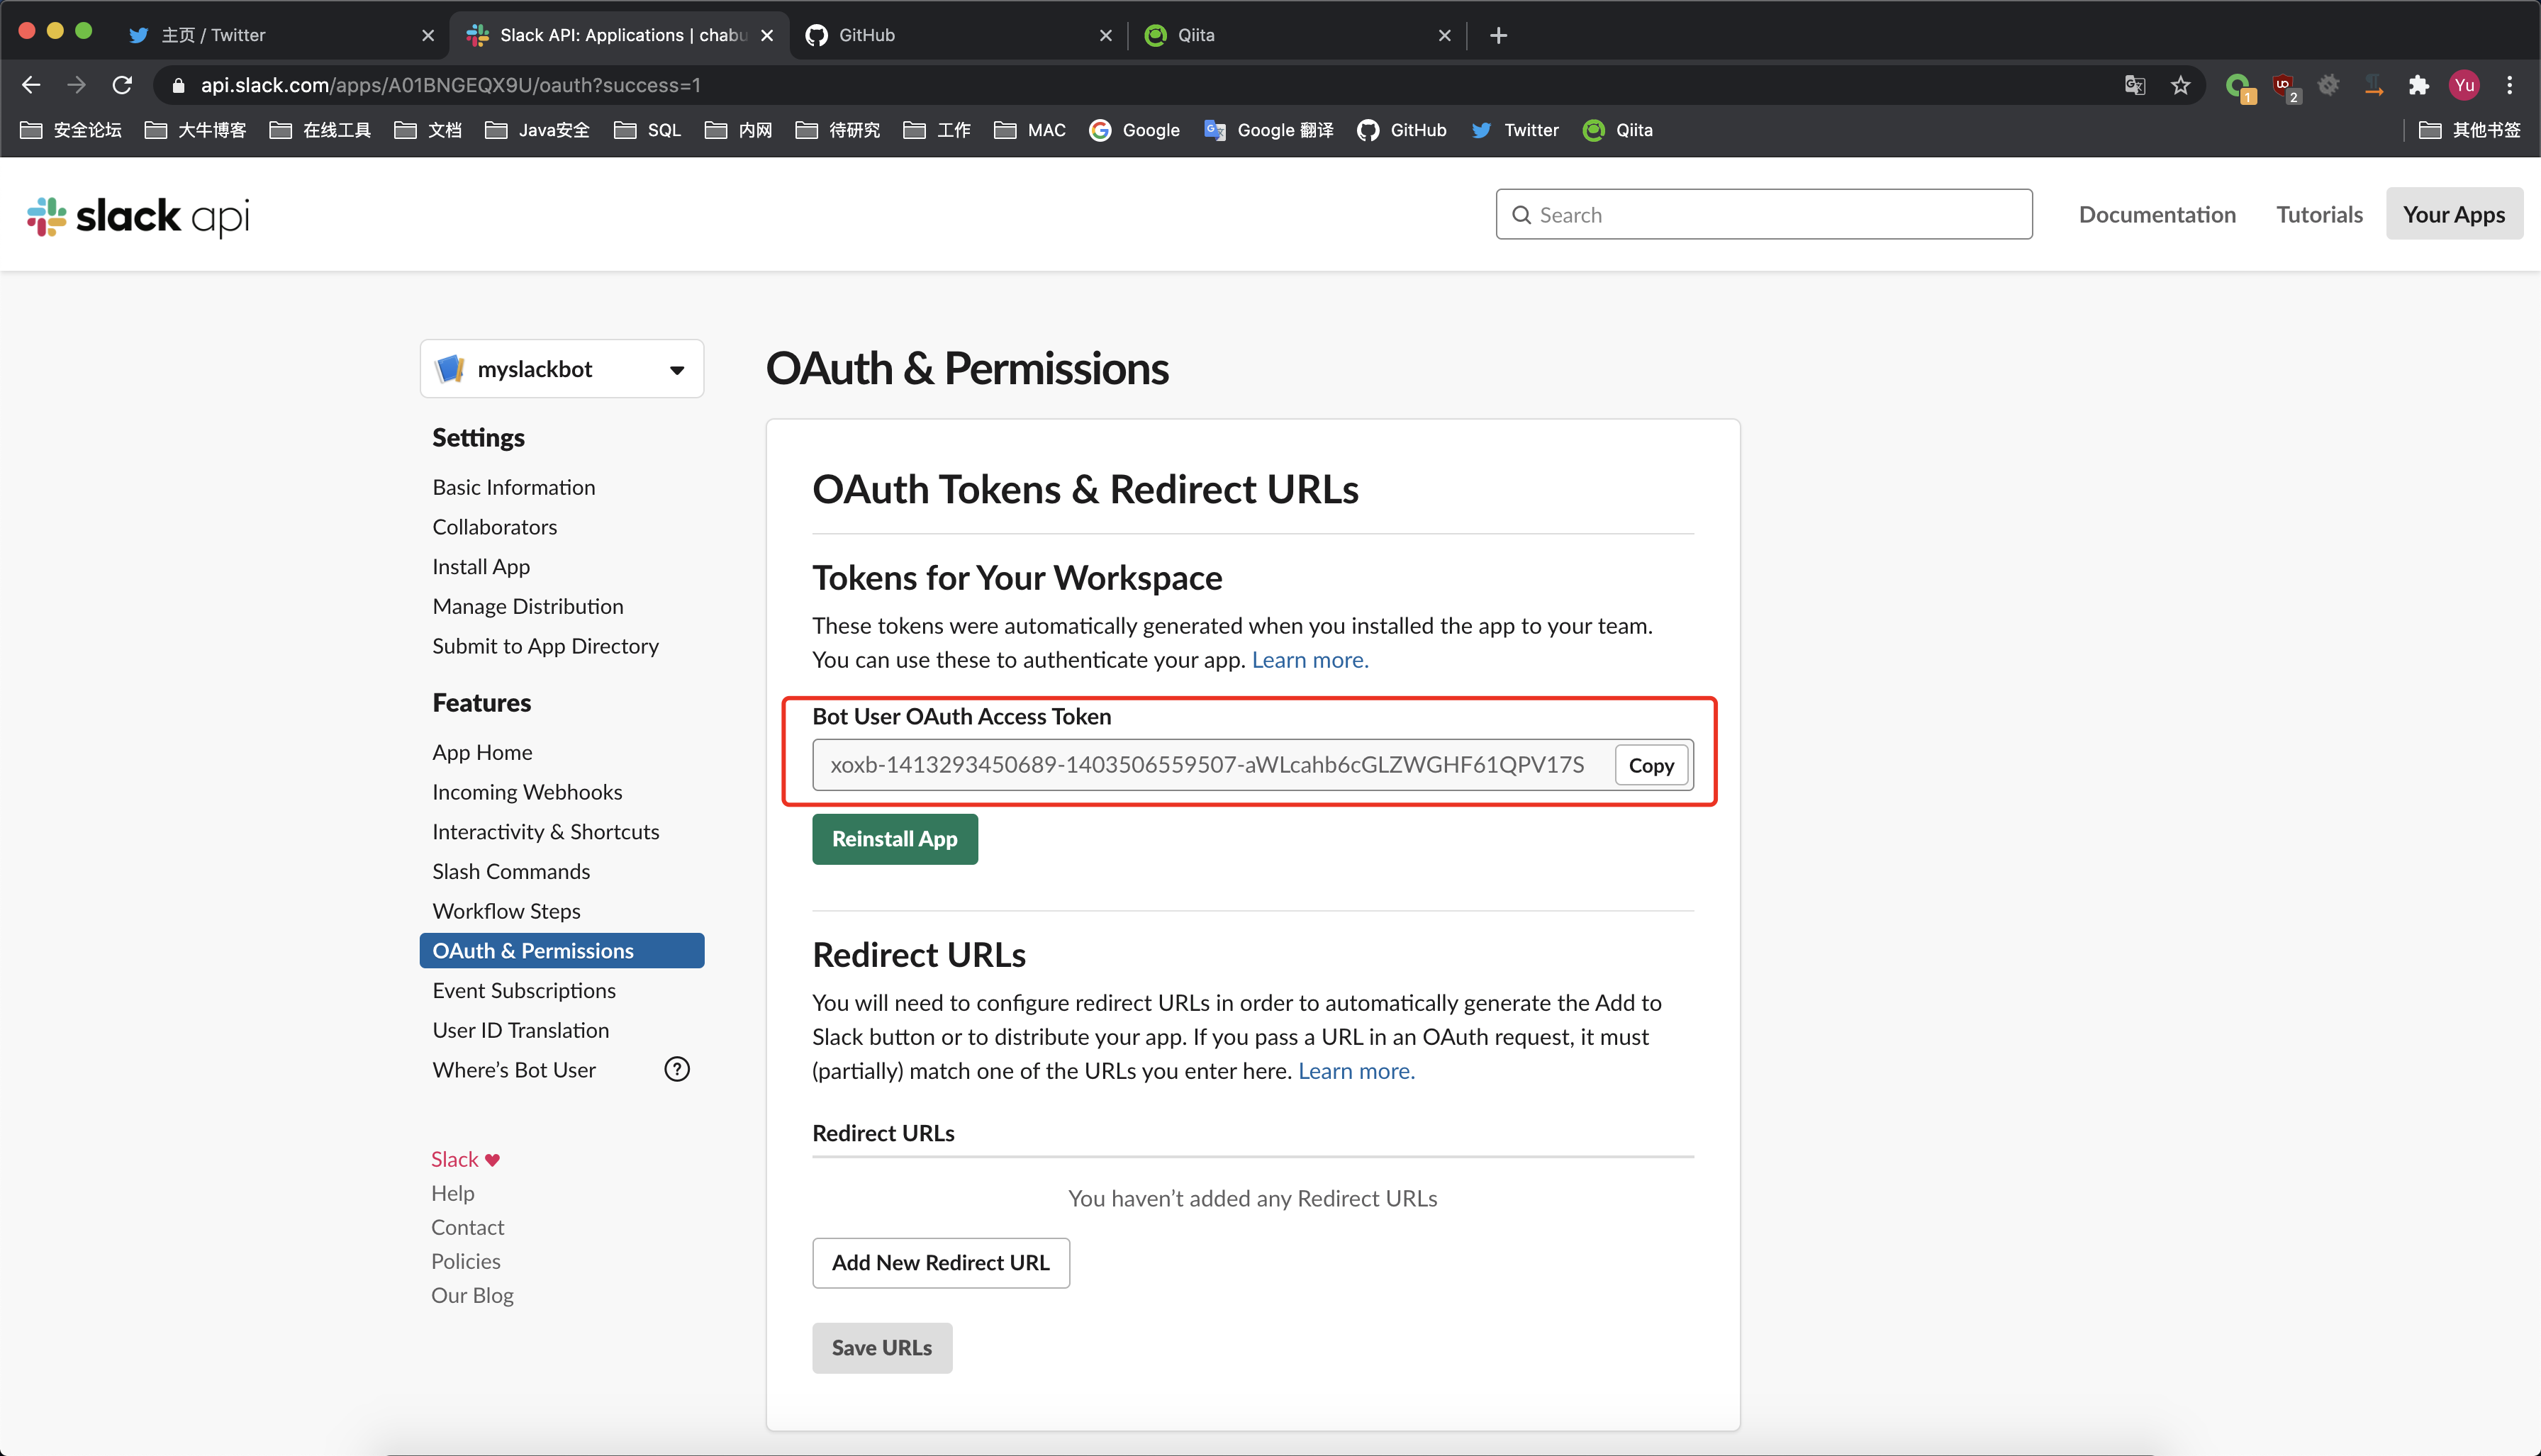Open Install App page
Image resolution: width=2541 pixels, height=1456 pixels.
(x=481, y=567)
